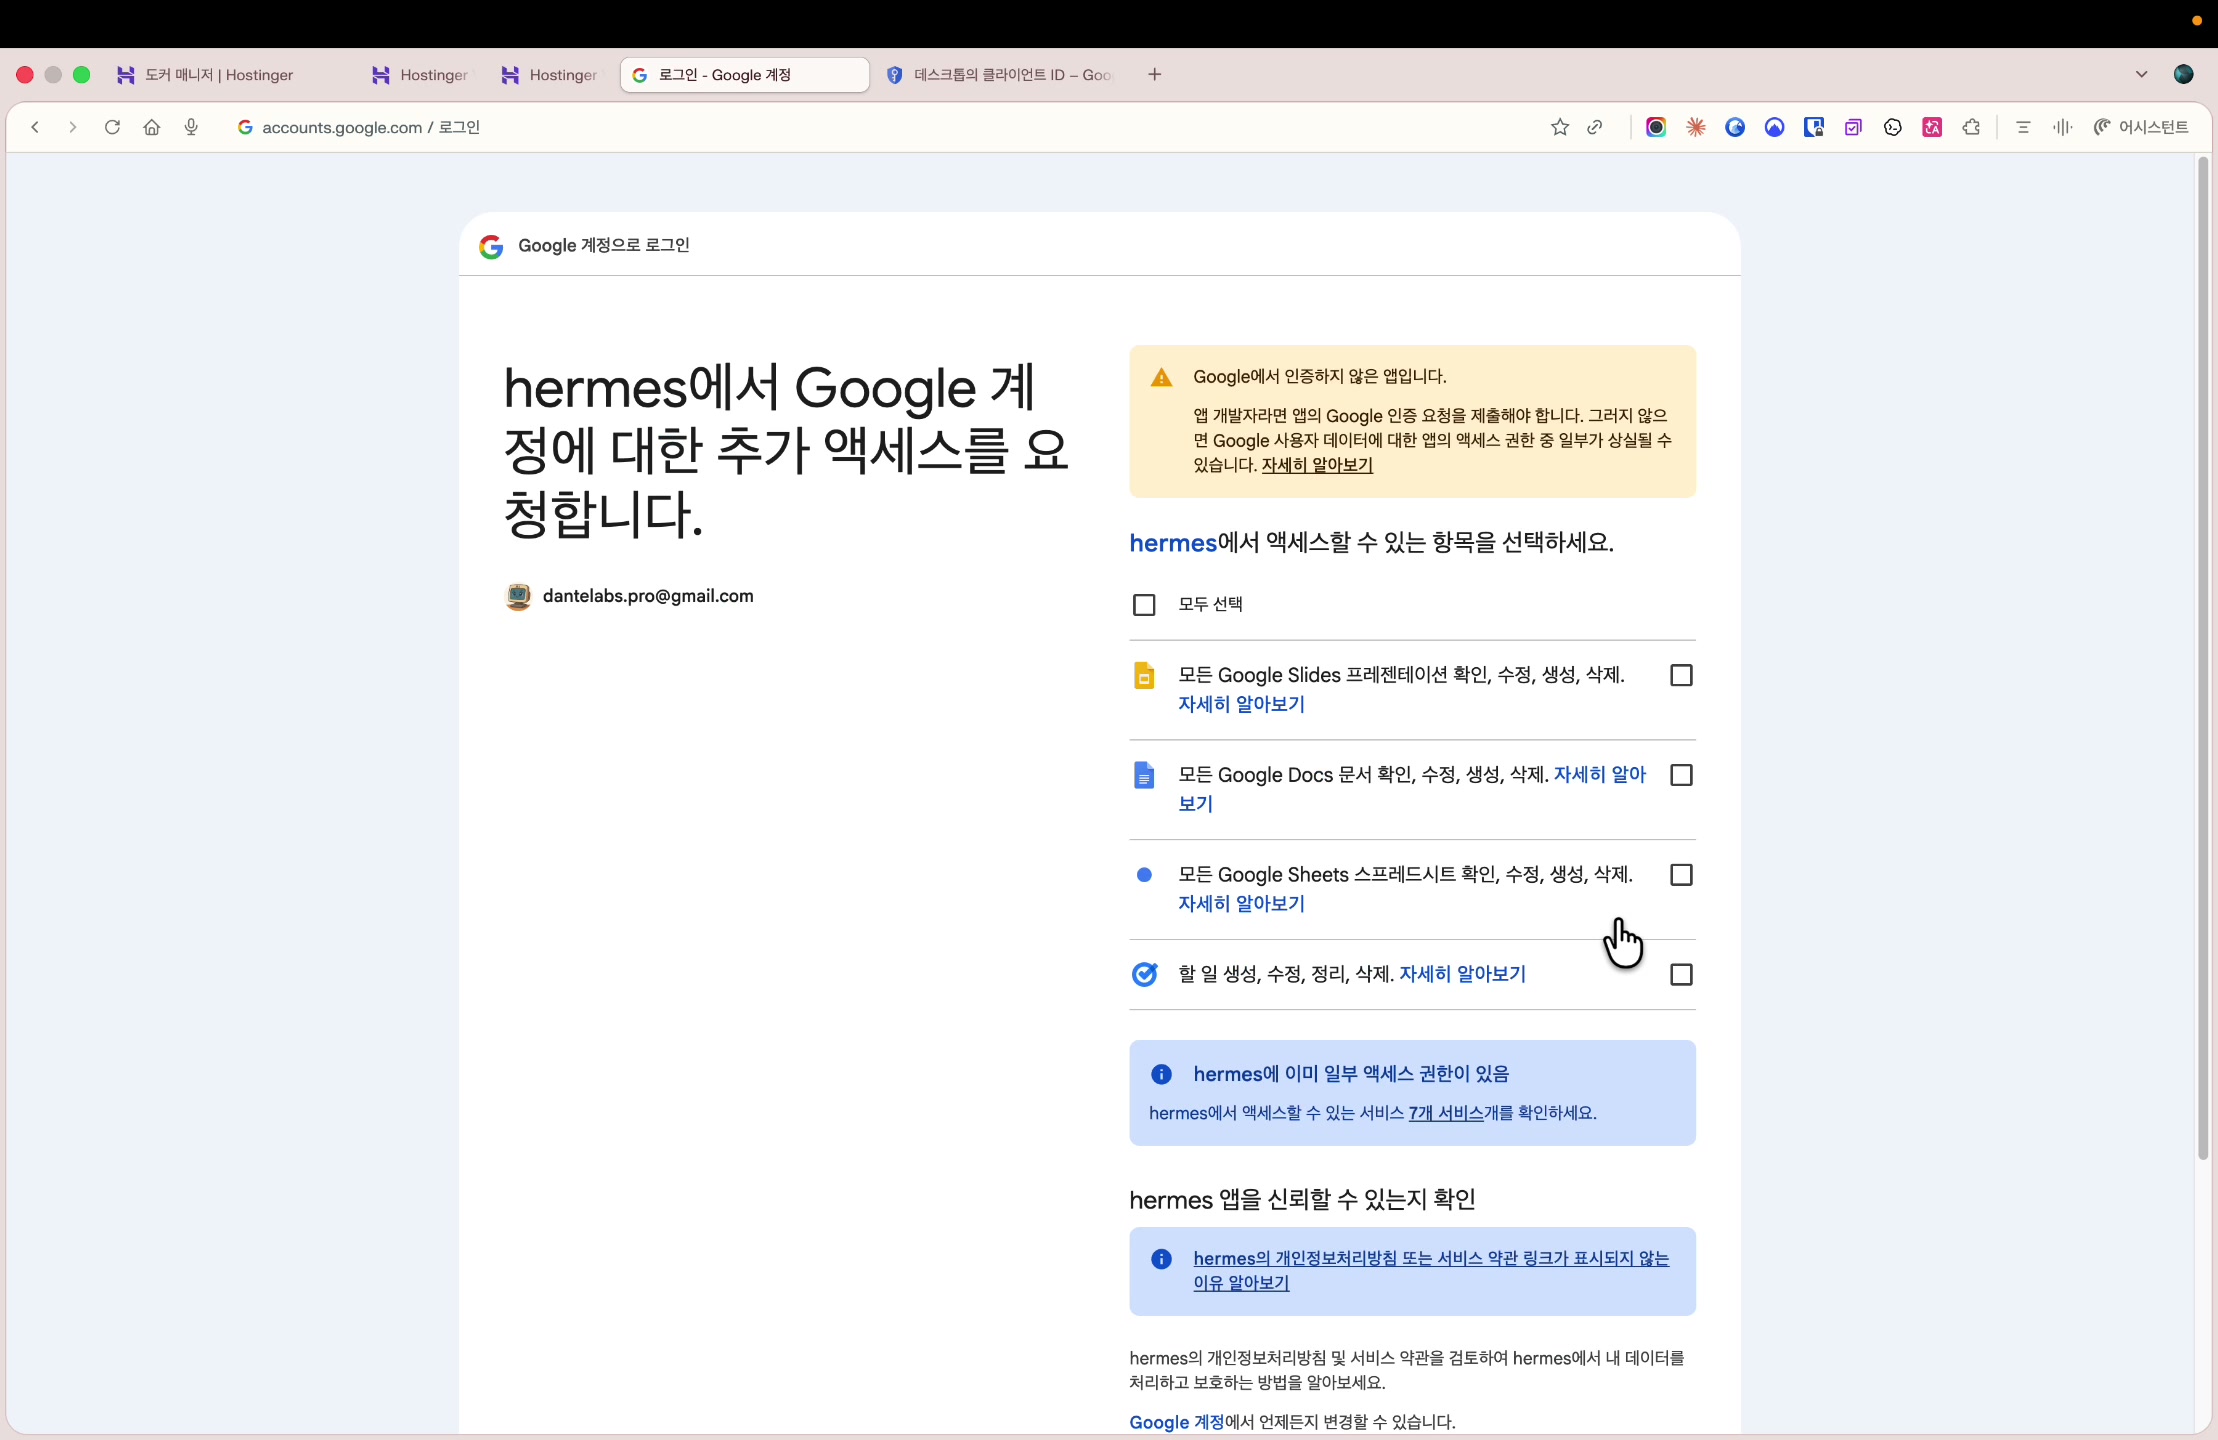Open privacy policy explanation link for hermes
2218x1440 pixels.
click(x=1431, y=1271)
